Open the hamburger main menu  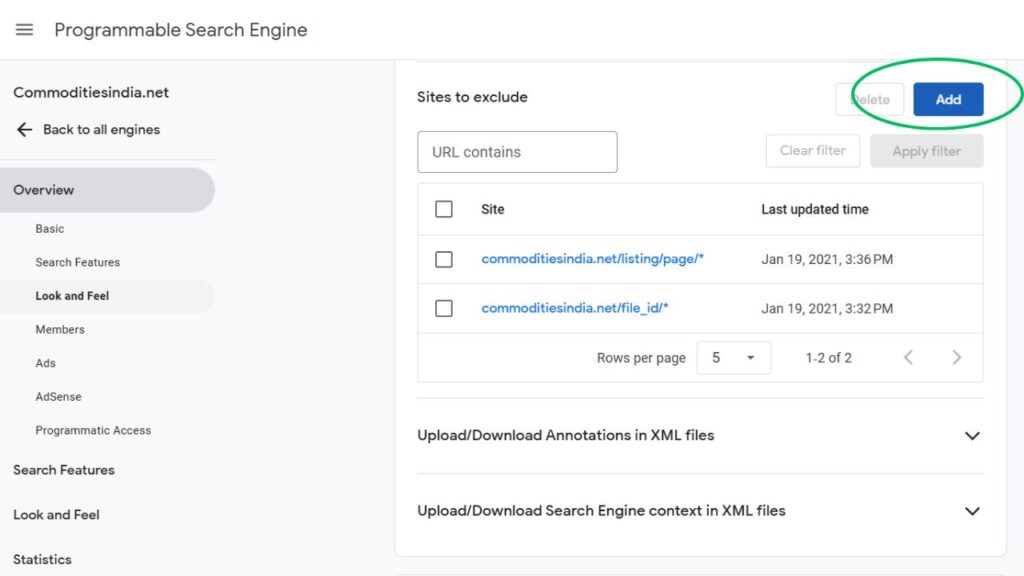coord(24,30)
